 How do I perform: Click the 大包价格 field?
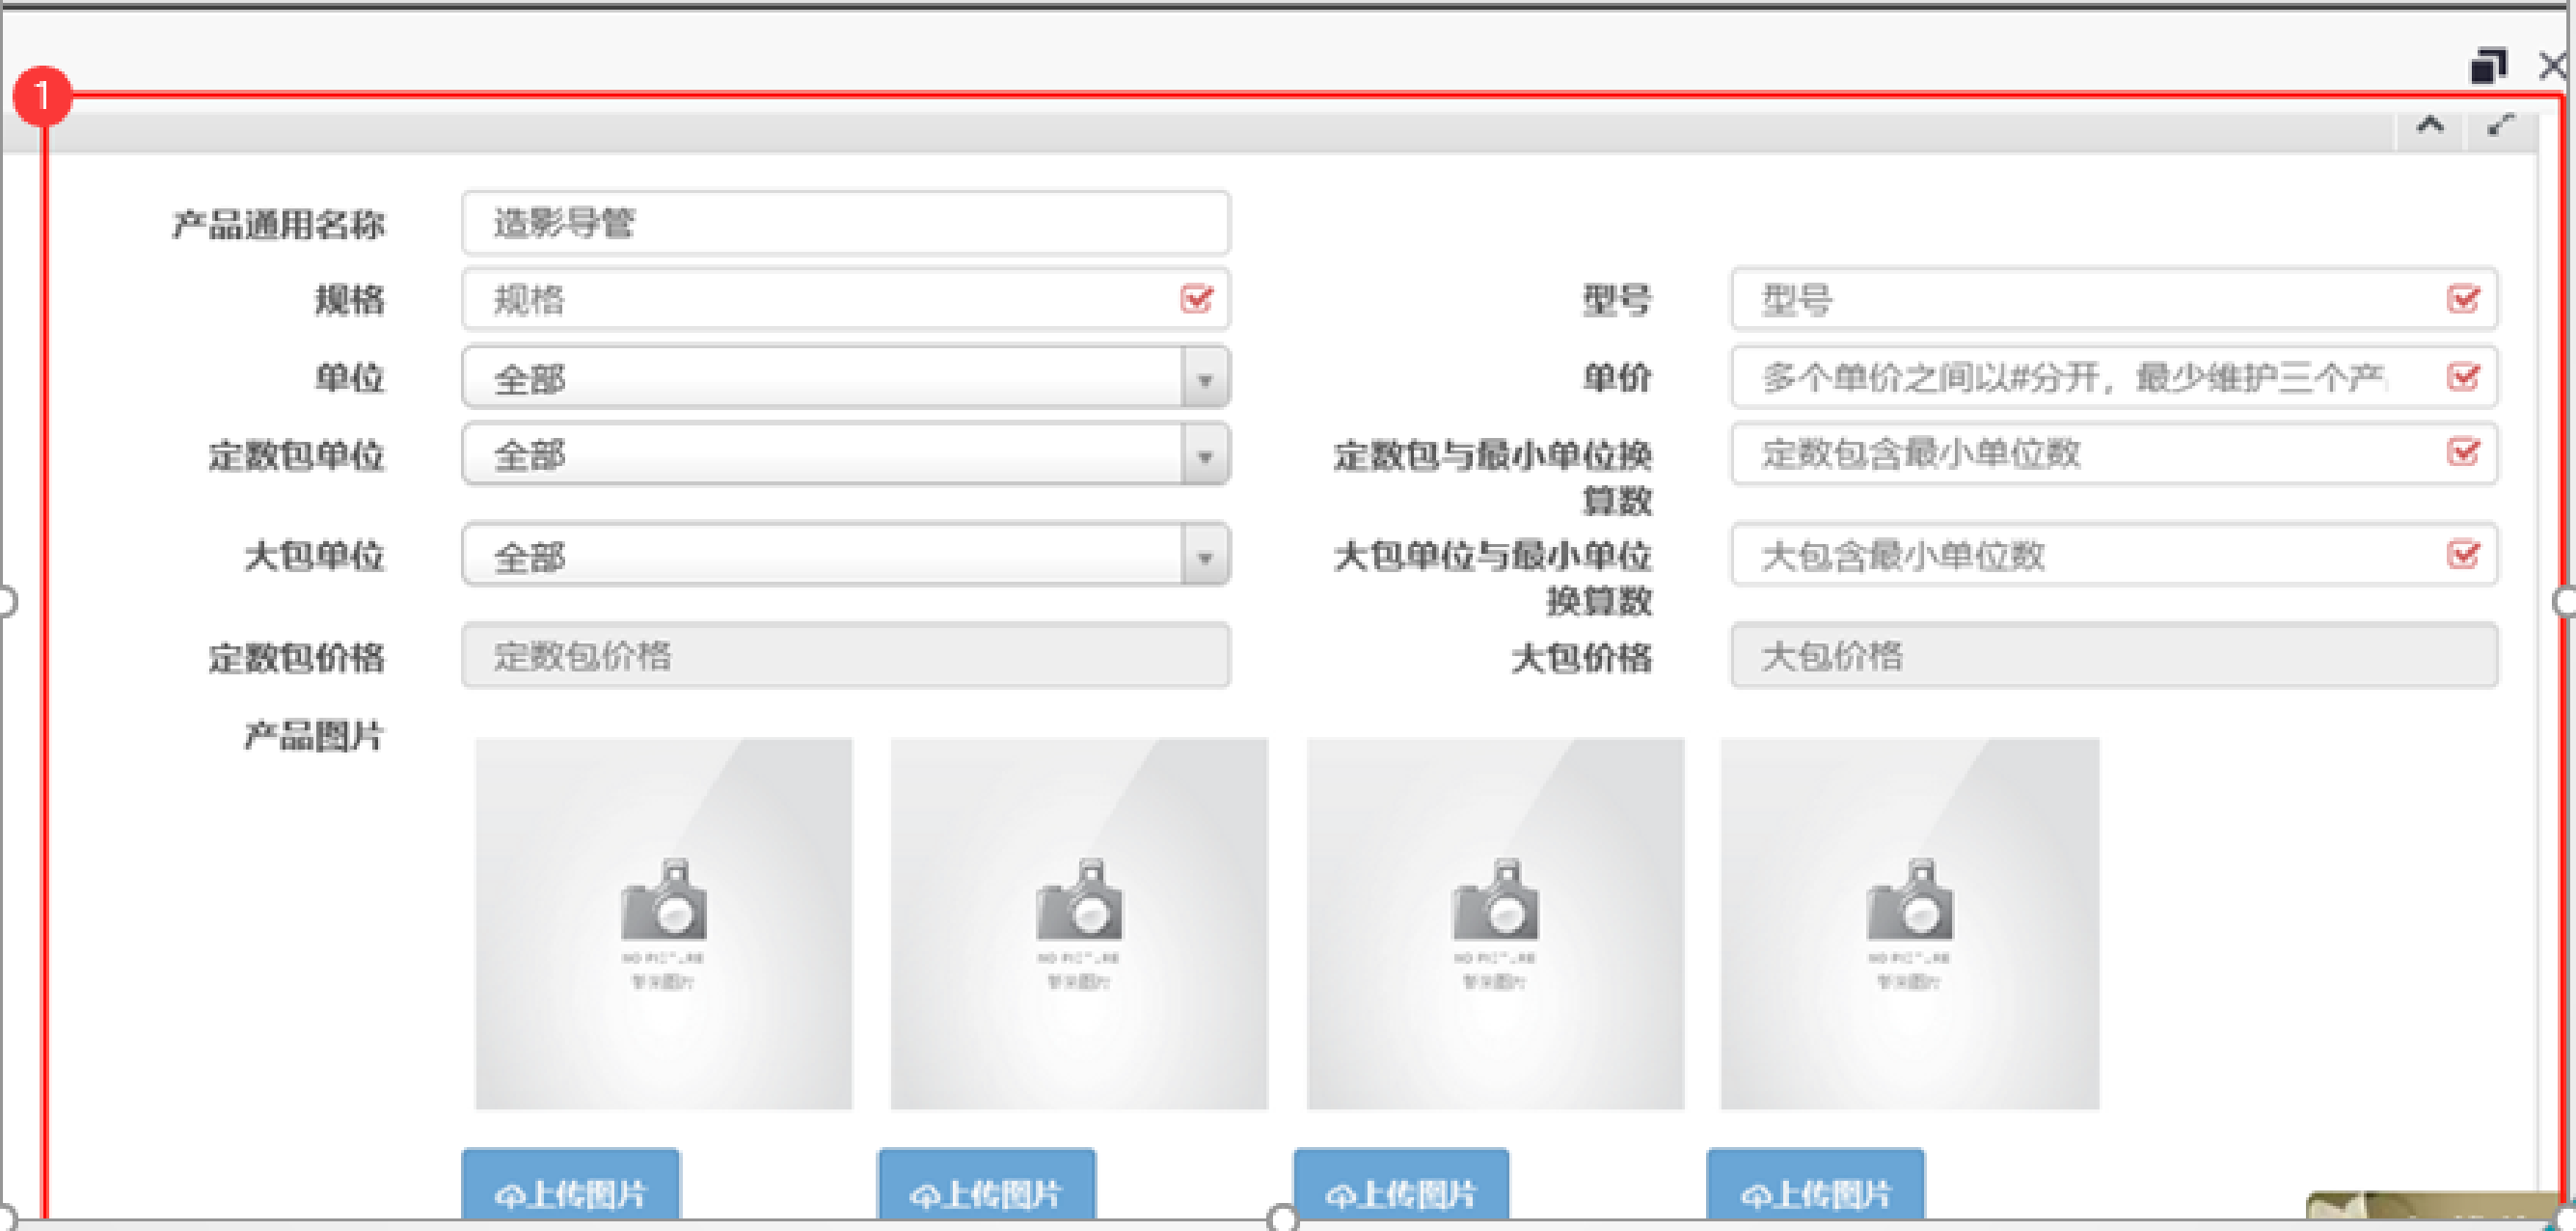(2114, 656)
